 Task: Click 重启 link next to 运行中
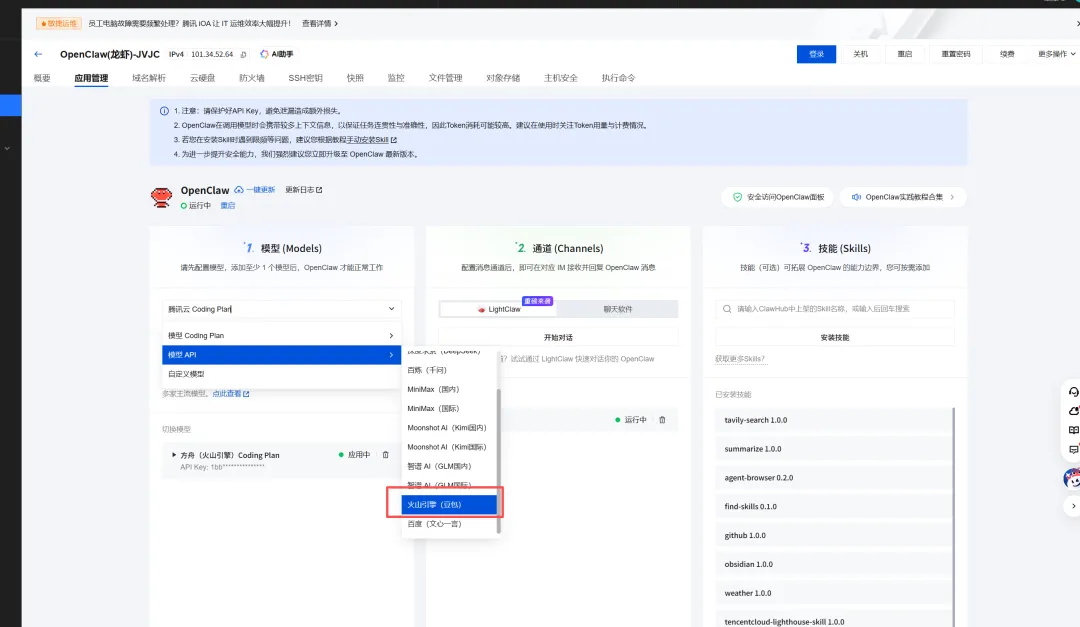tap(227, 205)
